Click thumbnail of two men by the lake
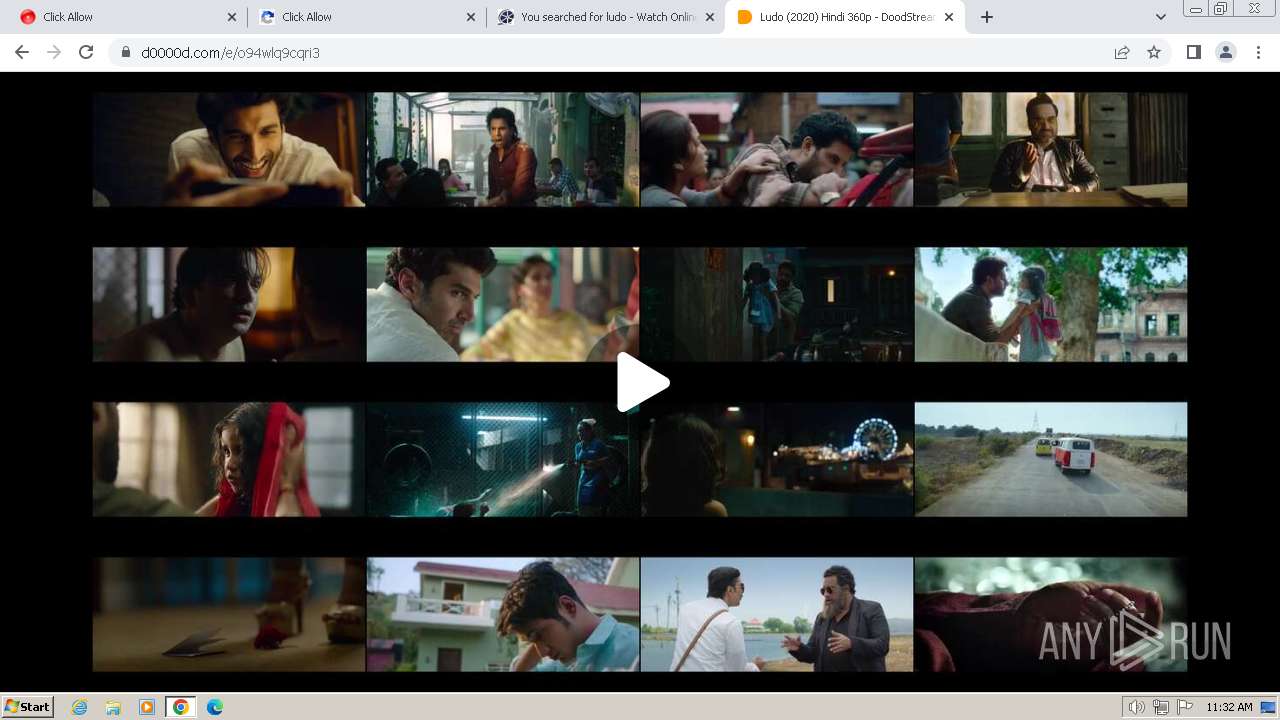The height and width of the screenshot is (720, 1280). tap(777, 614)
